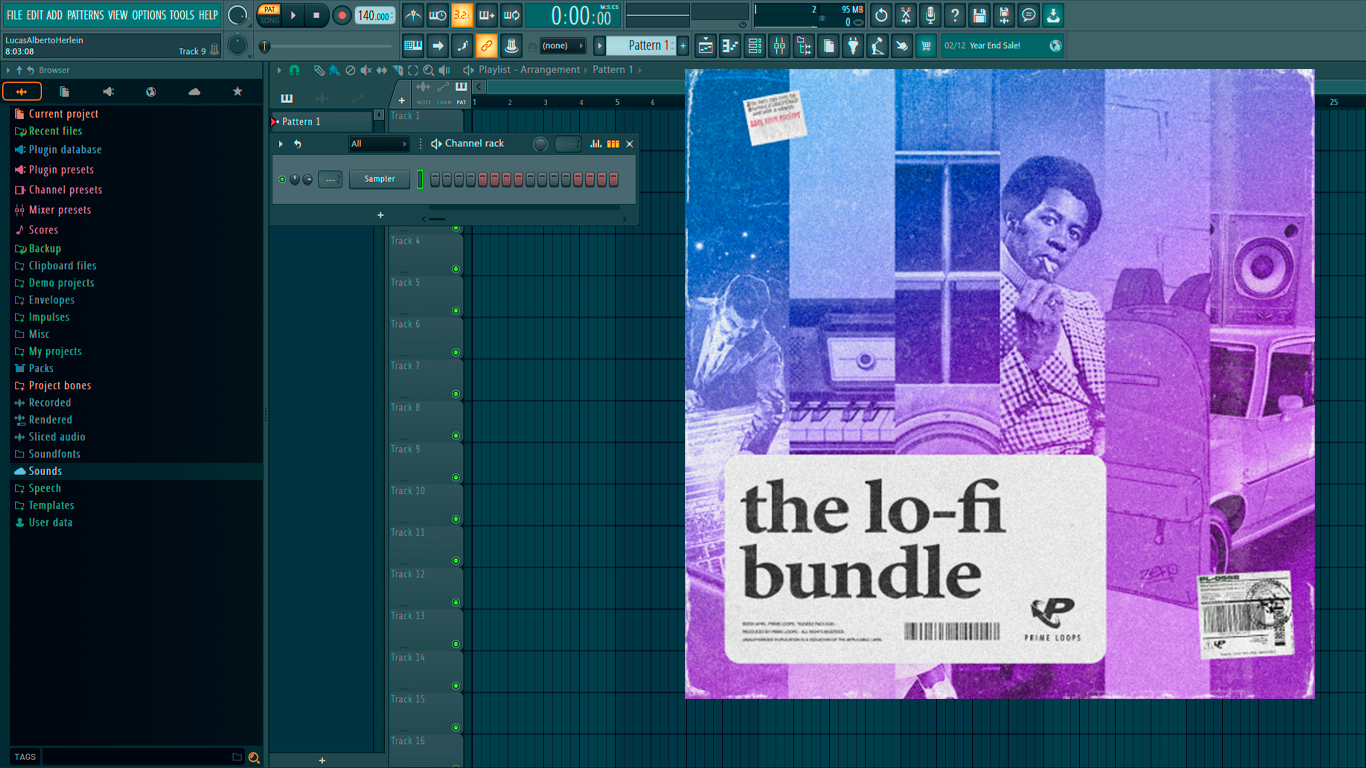Toggle note grid snap icon
Screen dimensions: 1366x768
coord(462,45)
